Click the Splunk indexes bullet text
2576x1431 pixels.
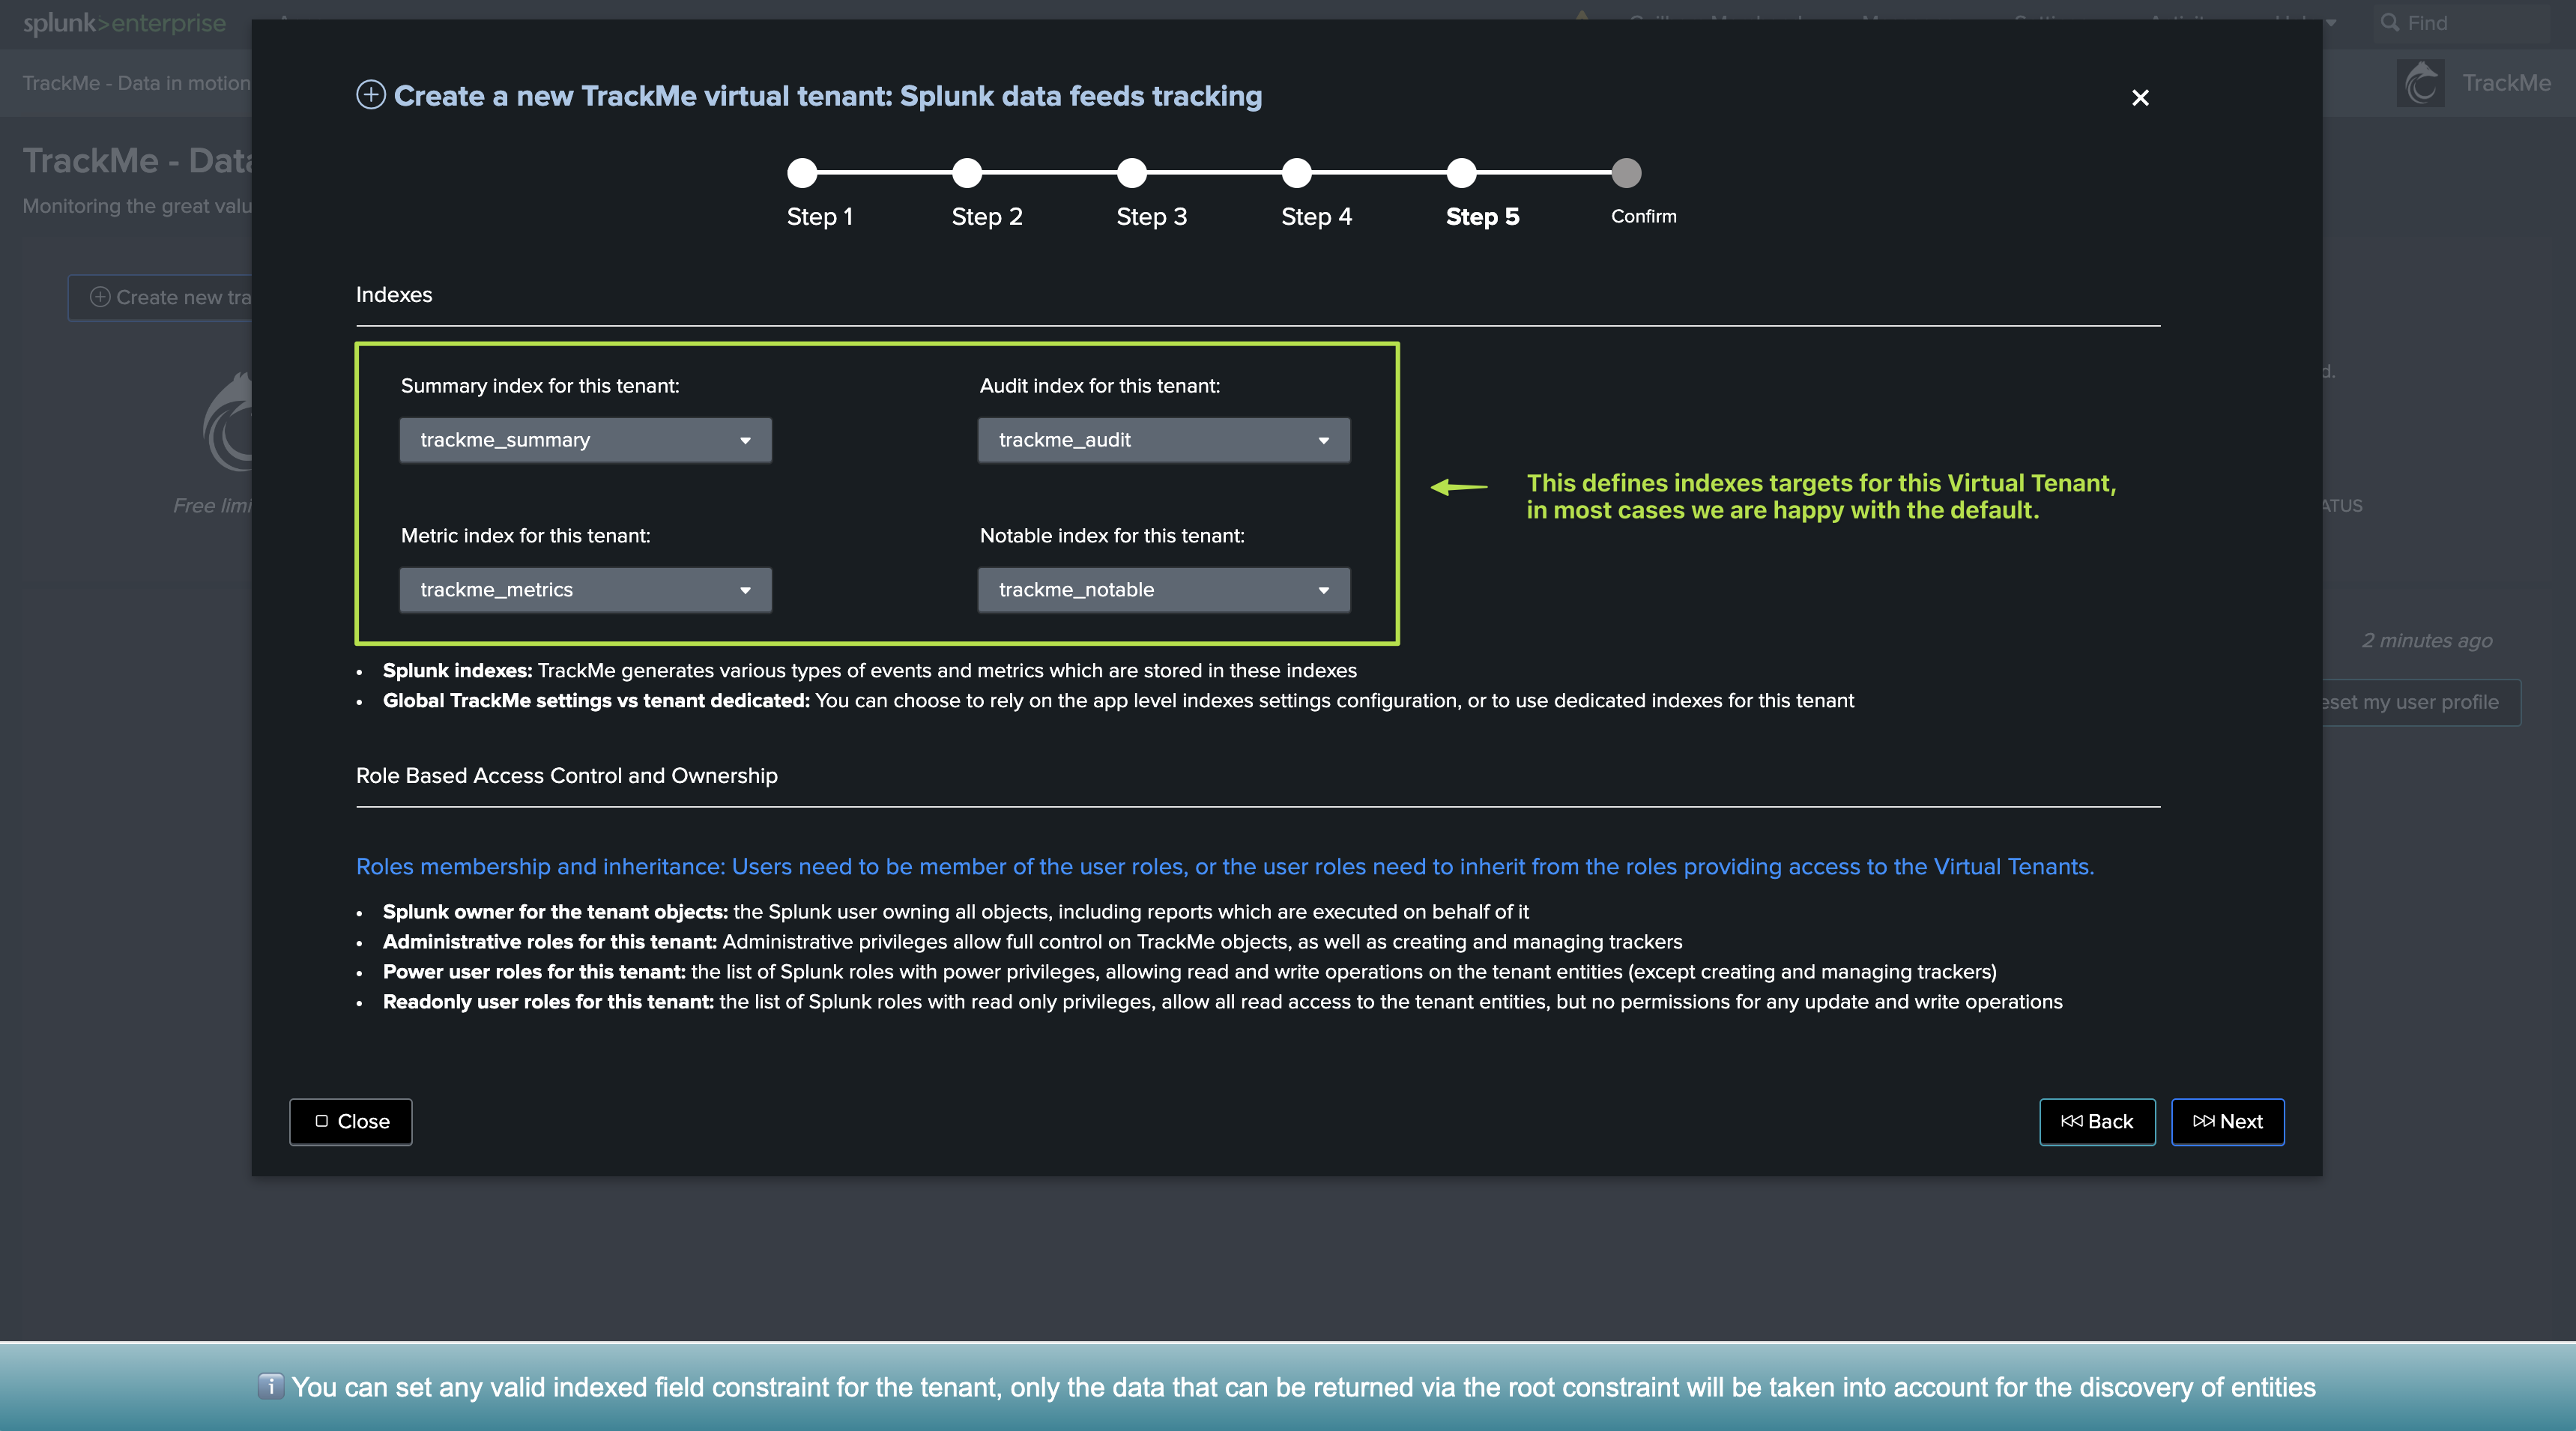(870, 671)
